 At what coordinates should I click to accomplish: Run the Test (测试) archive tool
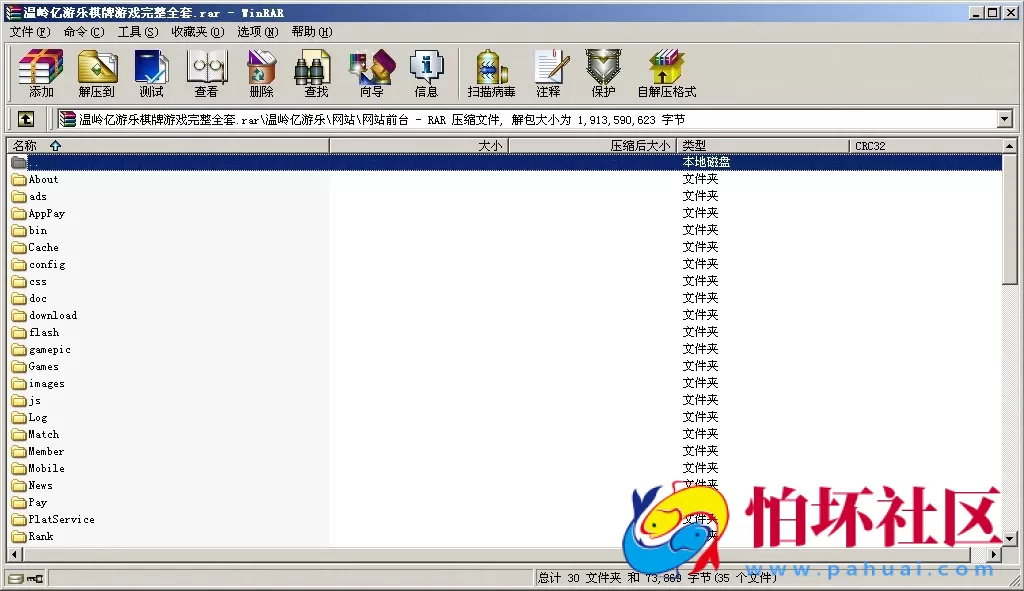151,74
